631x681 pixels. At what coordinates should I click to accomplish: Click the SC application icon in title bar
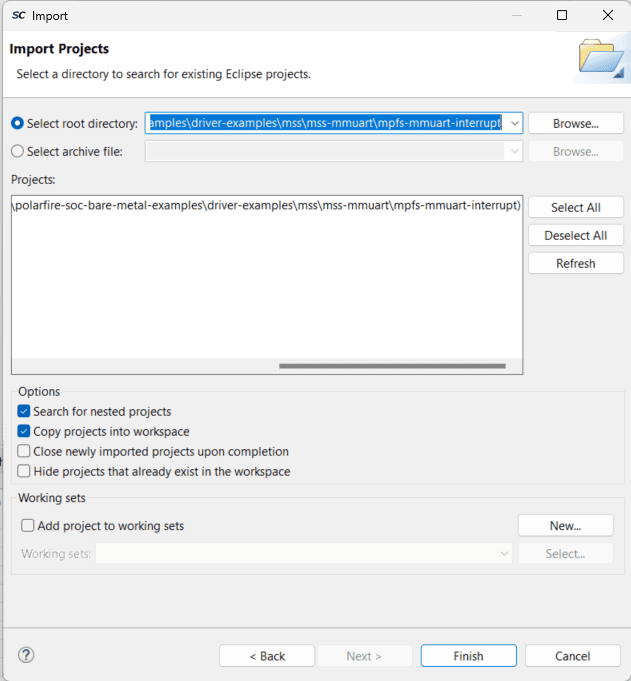18,16
